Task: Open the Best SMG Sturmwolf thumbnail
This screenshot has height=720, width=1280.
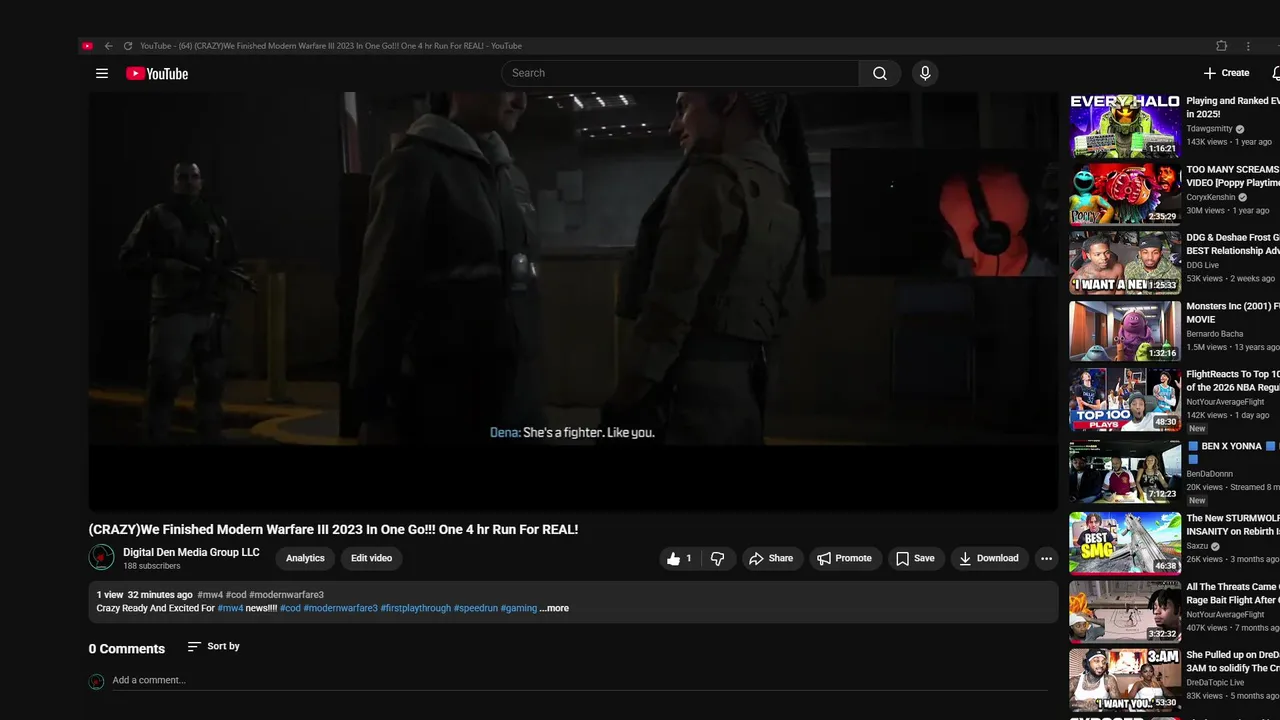Action: click(1125, 543)
